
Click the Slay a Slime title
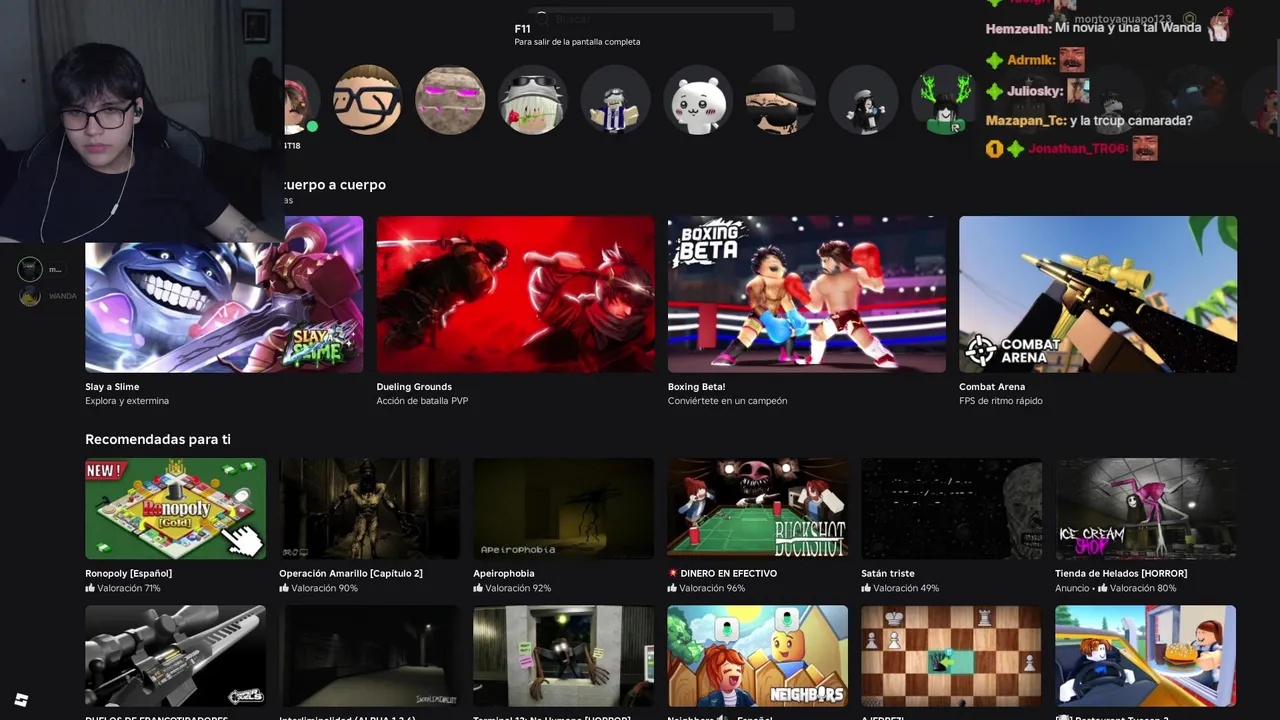click(x=112, y=386)
